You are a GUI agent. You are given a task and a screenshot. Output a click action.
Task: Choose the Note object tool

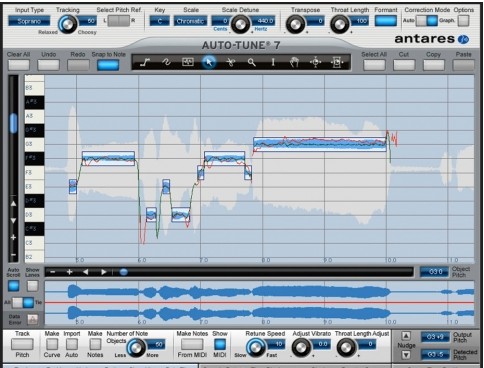point(188,62)
